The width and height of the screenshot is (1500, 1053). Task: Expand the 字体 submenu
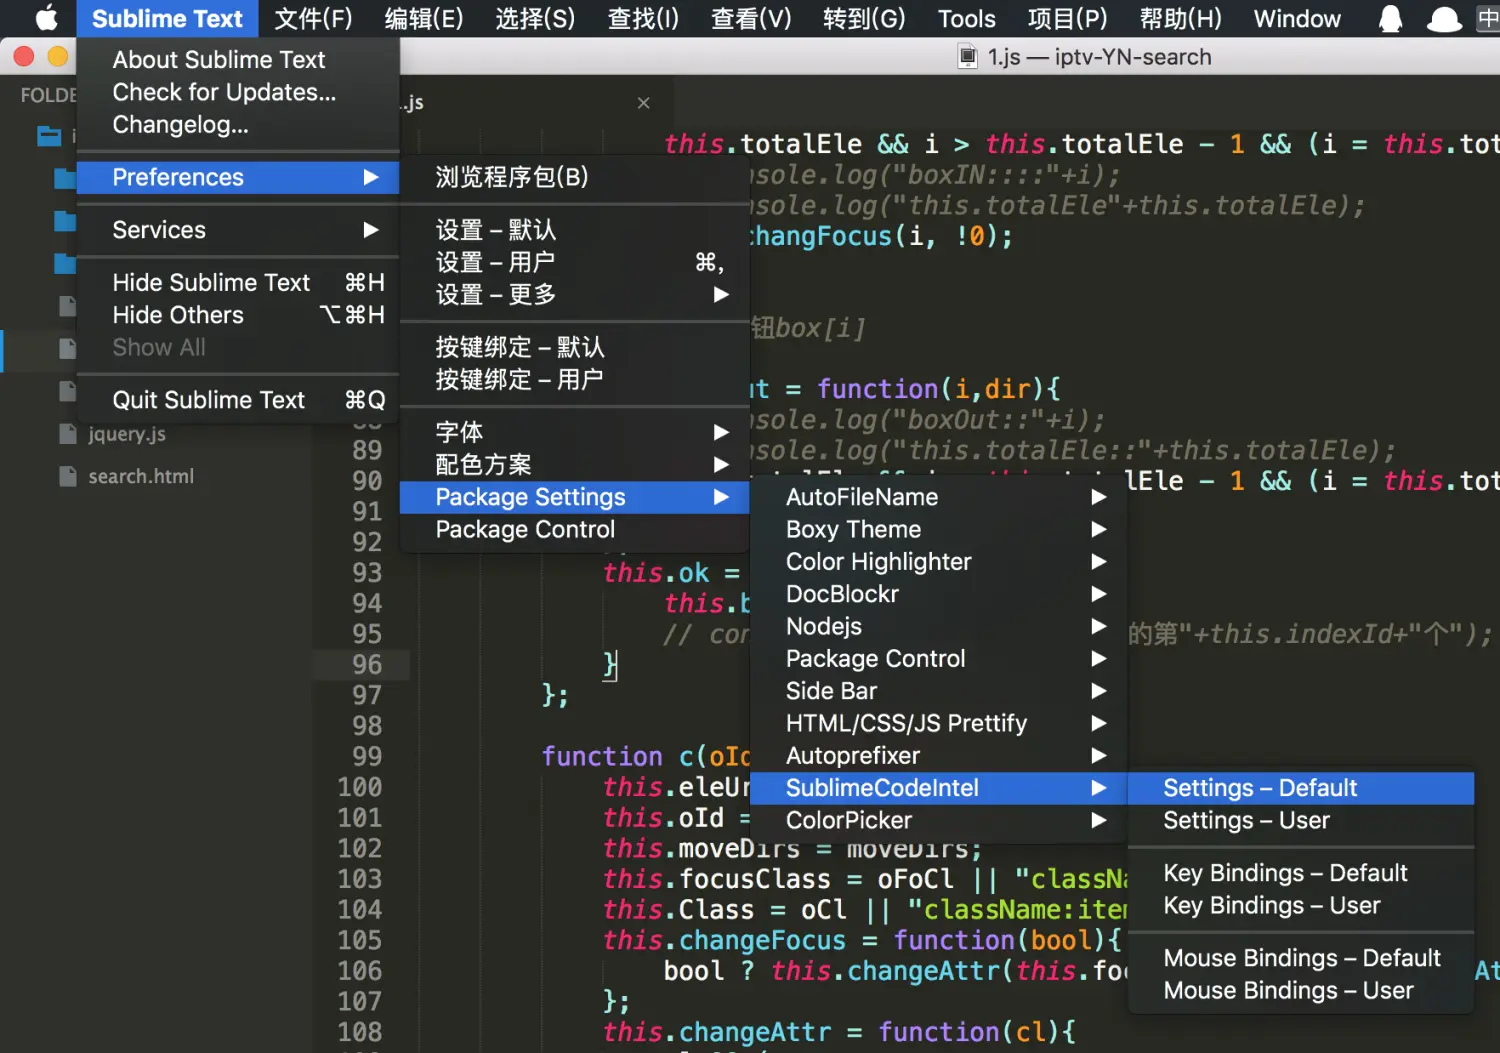click(x=574, y=432)
